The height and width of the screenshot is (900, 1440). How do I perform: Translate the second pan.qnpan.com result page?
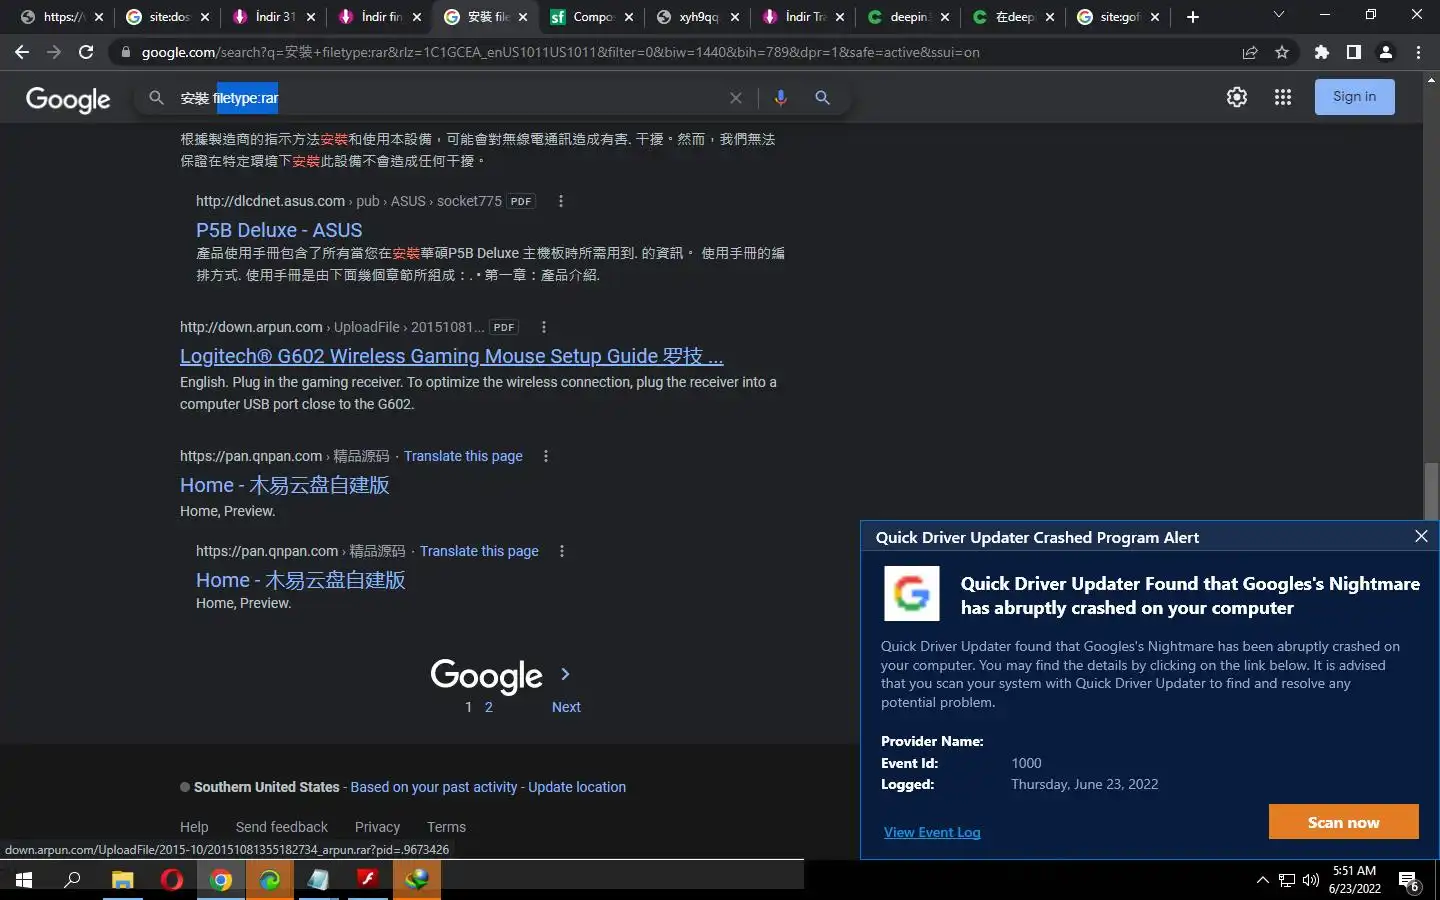479,551
